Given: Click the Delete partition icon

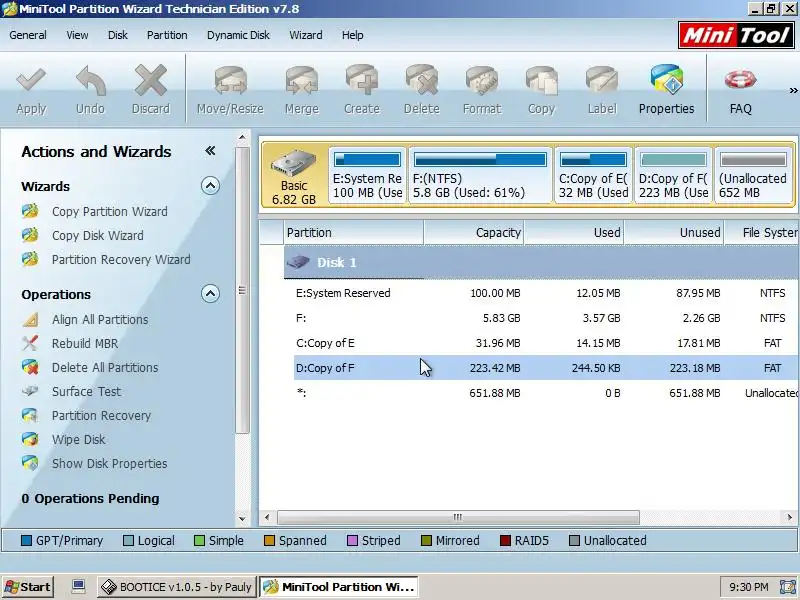Looking at the screenshot, I should pyautogui.click(x=422, y=80).
